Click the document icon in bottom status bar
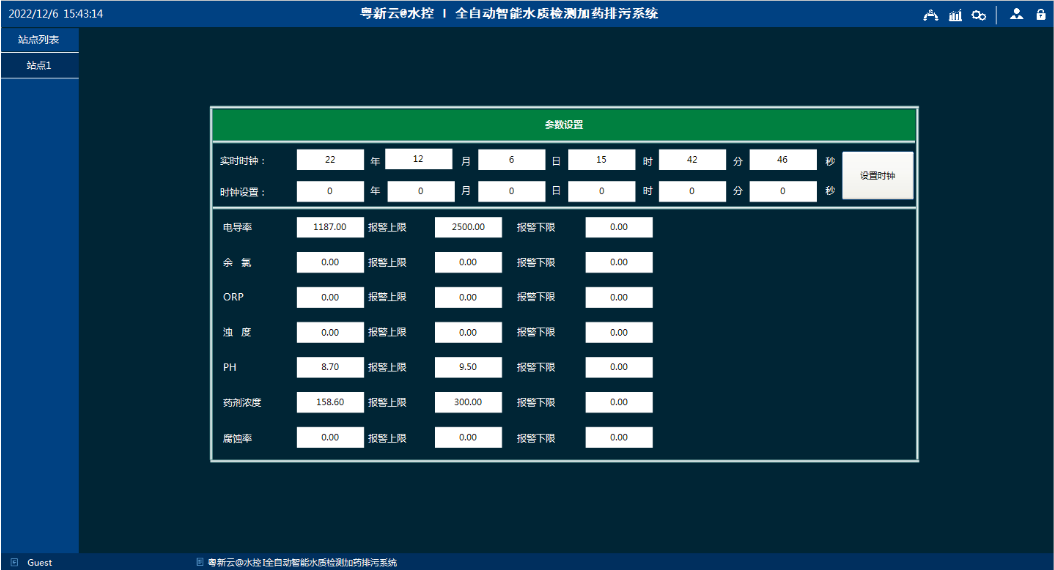Image resolution: width=1054 pixels, height=570 pixels. click(200, 562)
